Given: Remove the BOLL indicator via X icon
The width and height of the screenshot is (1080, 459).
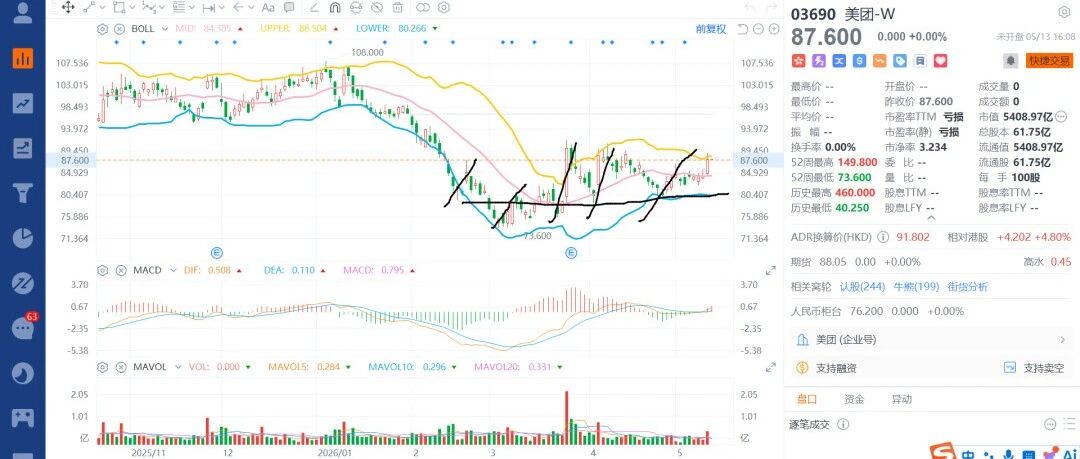Looking at the screenshot, I should (119, 29).
